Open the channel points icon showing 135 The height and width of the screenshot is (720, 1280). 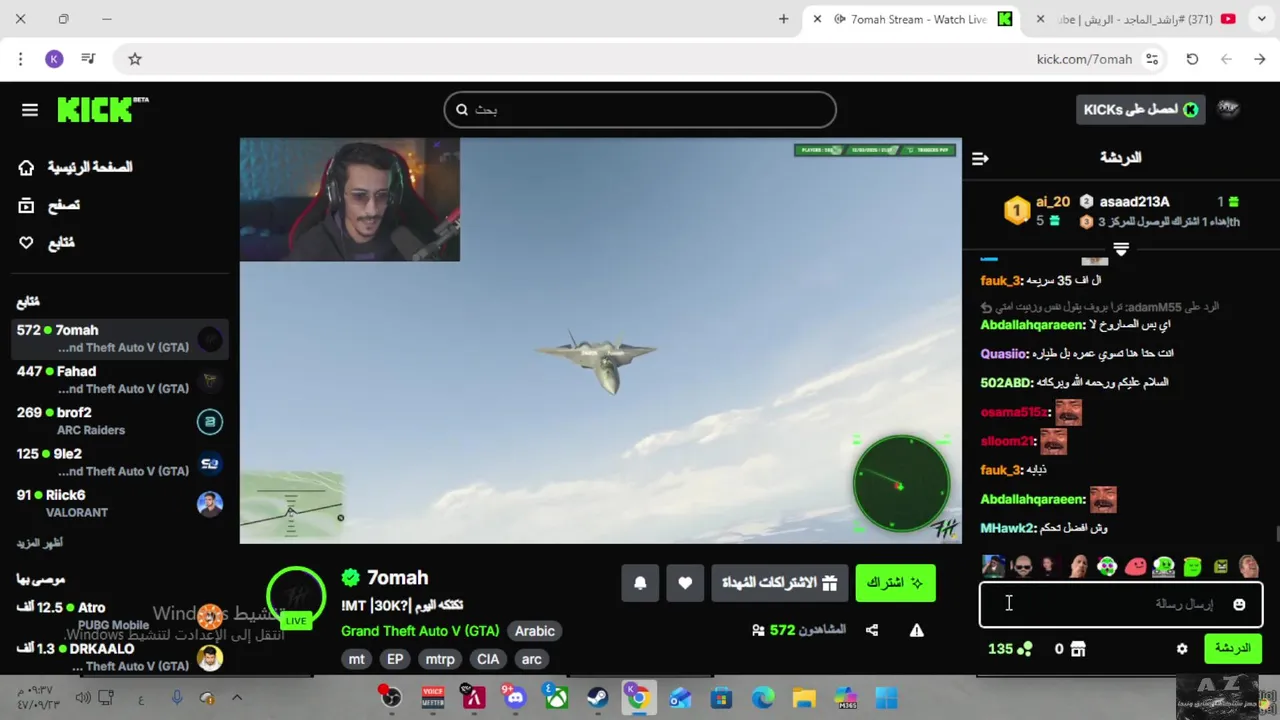click(x=1024, y=649)
